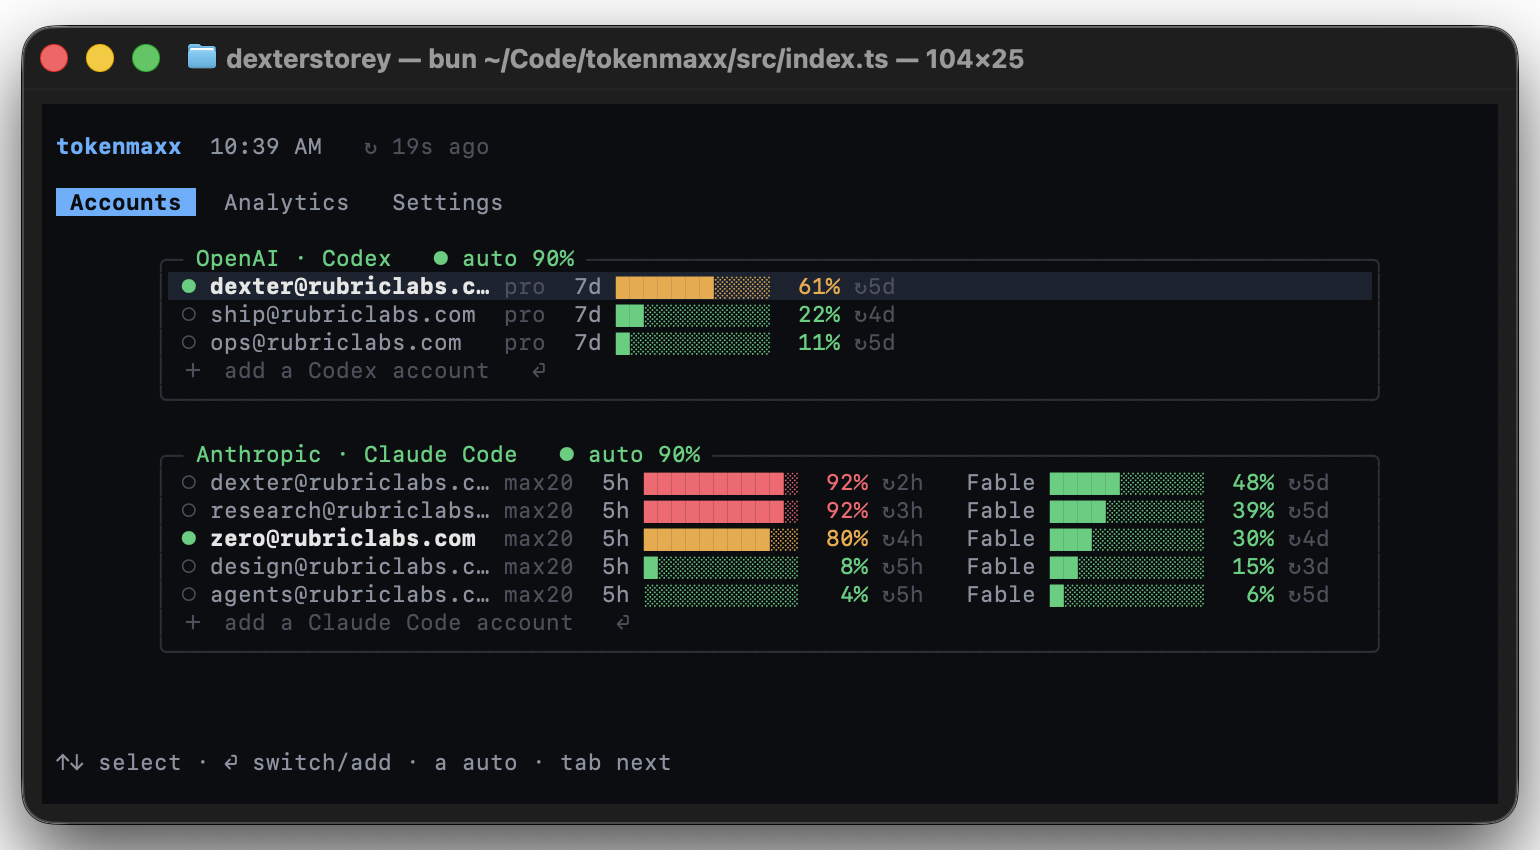Click the green zoom window button

coord(146,58)
